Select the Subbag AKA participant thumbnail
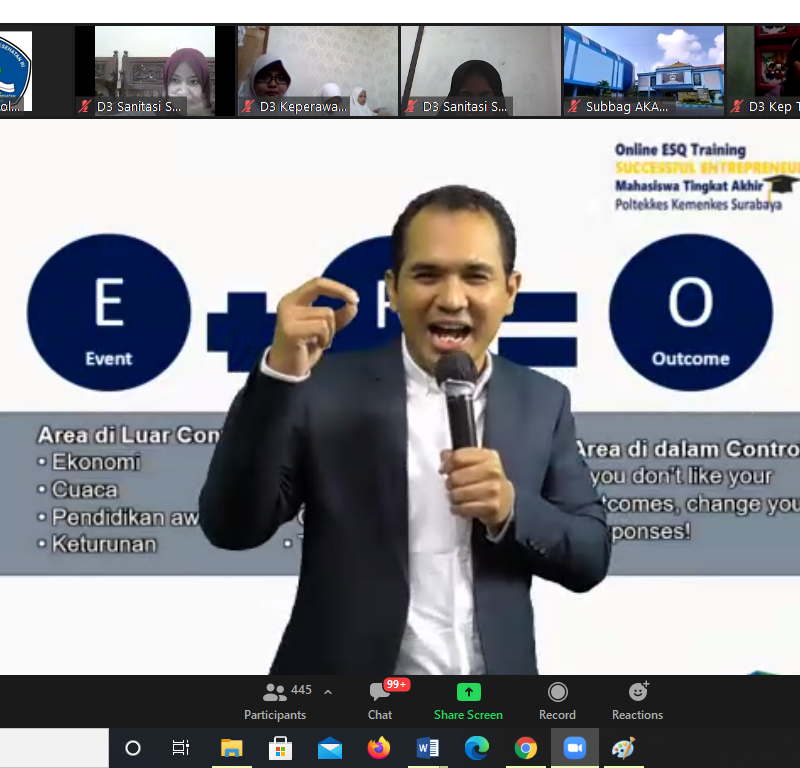The height and width of the screenshot is (768, 800). (x=643, y=70)
